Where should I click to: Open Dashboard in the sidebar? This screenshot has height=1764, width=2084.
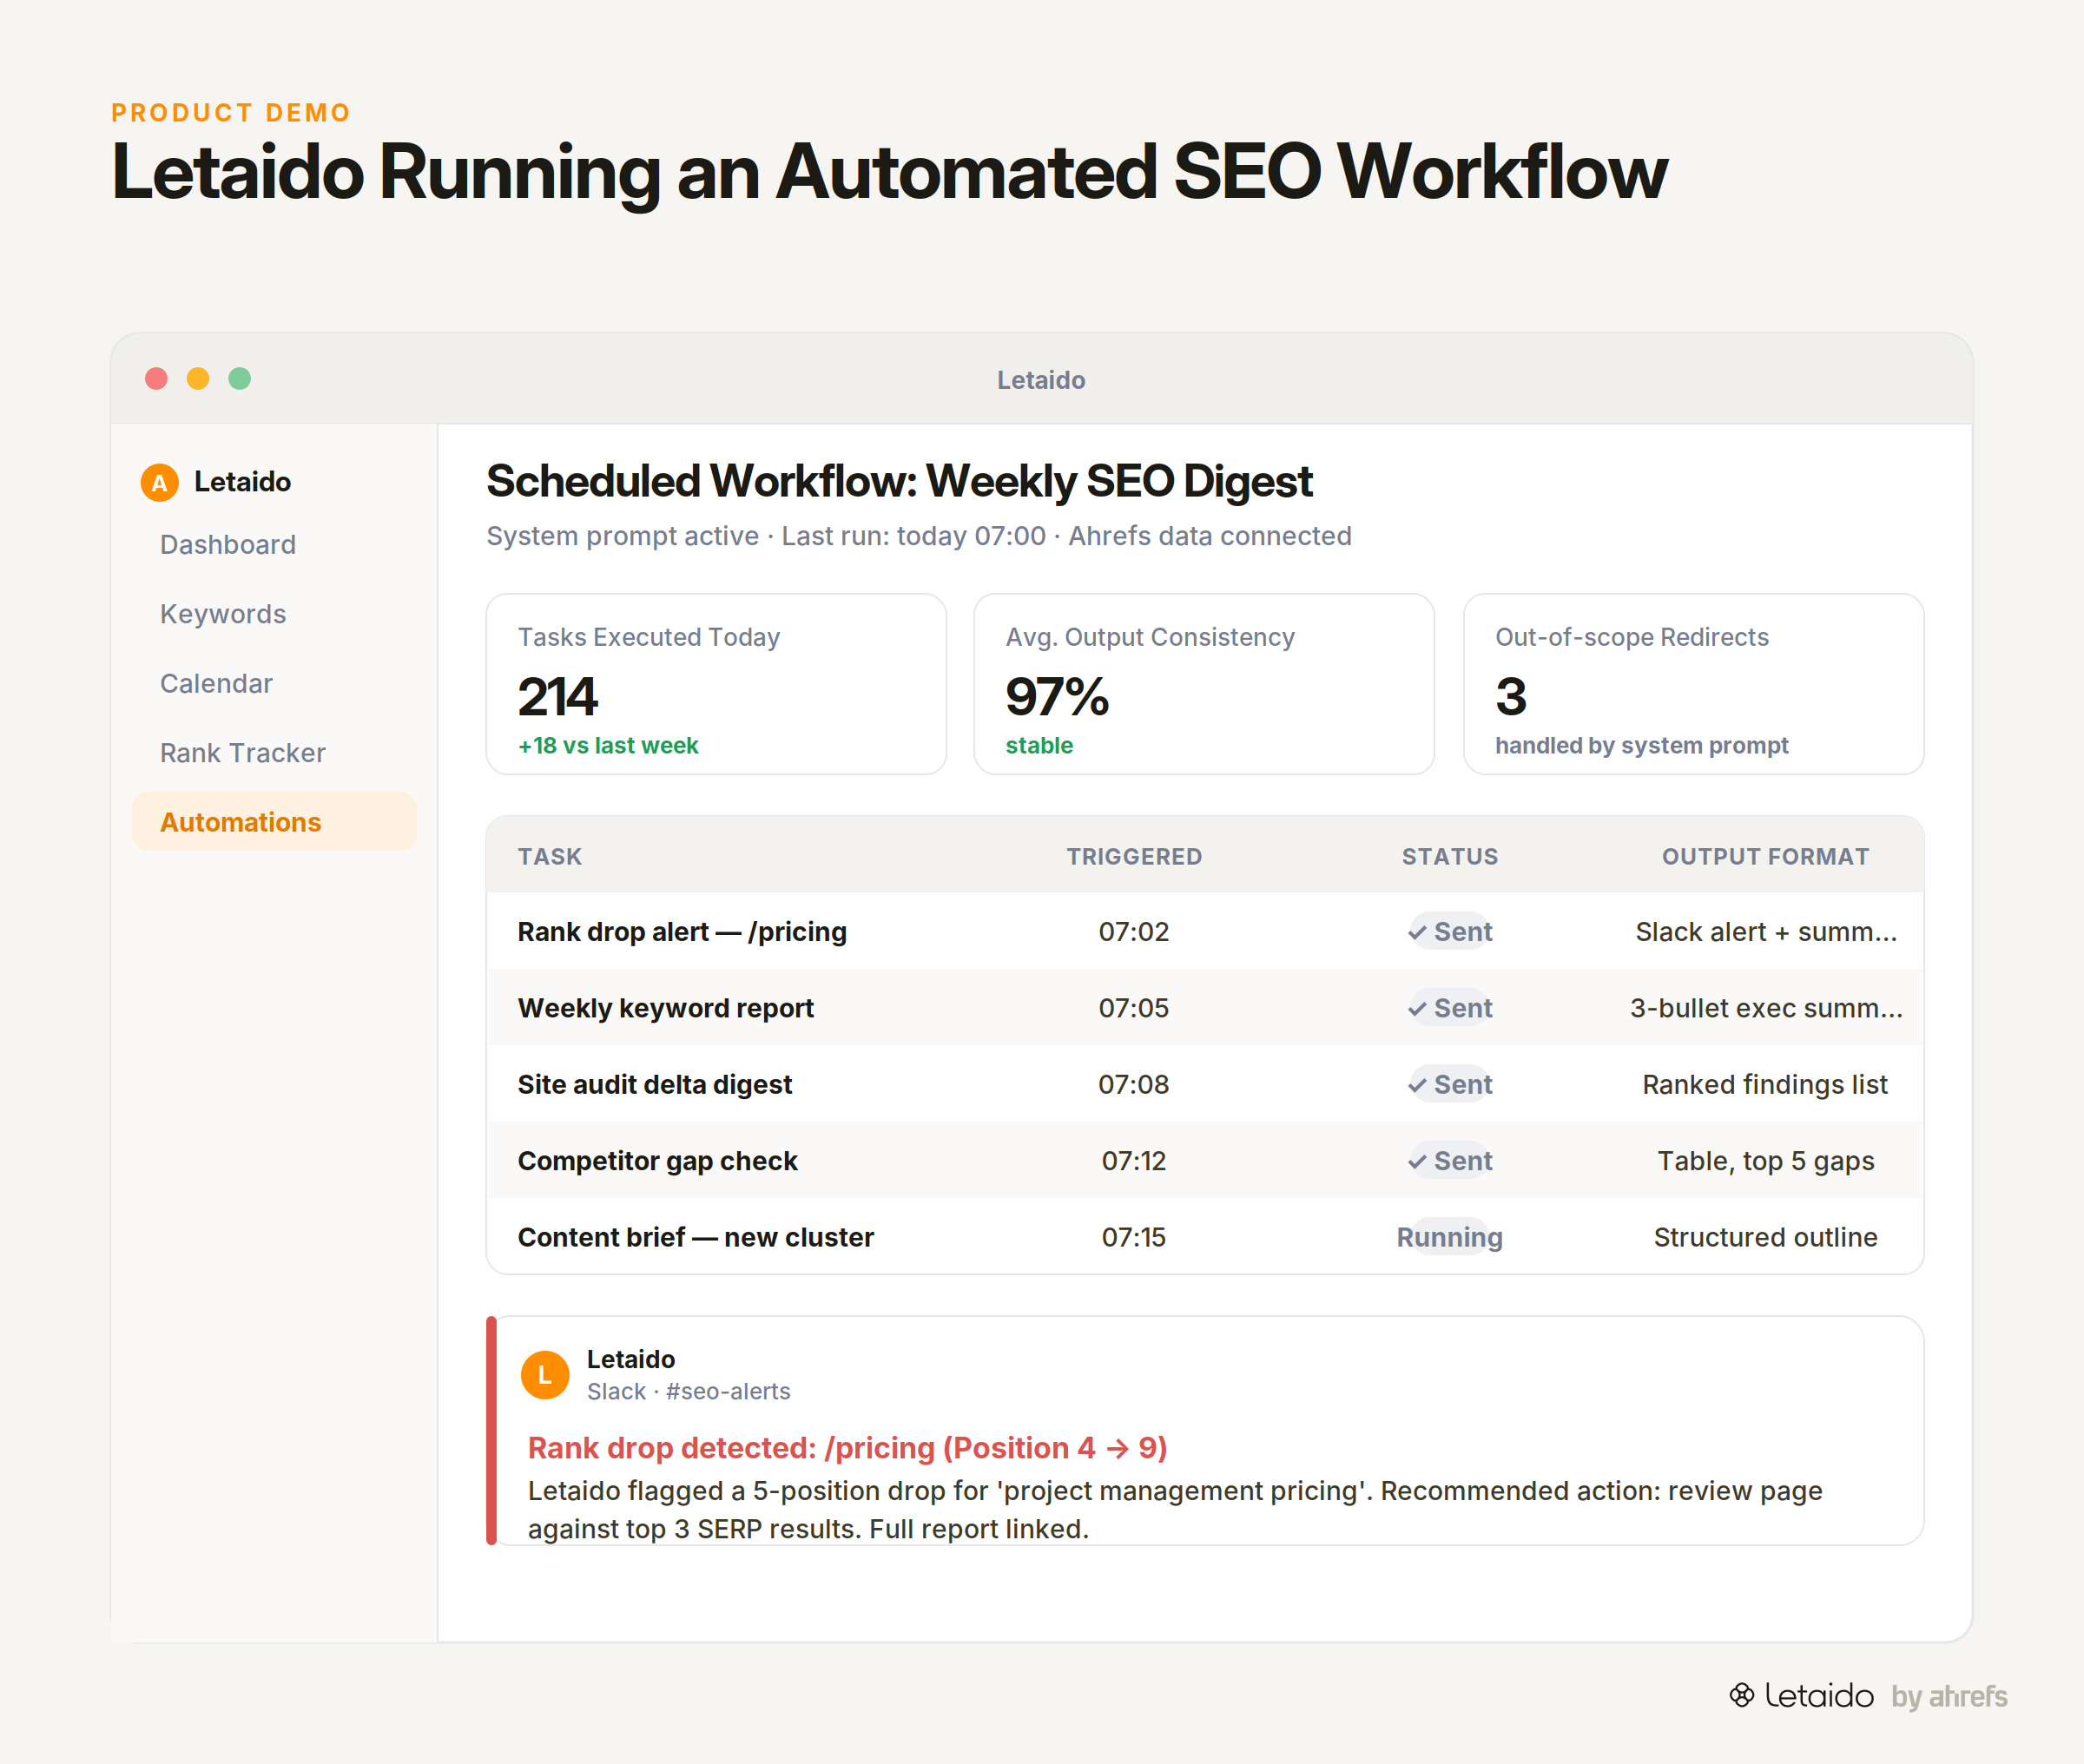coord(228,545)
